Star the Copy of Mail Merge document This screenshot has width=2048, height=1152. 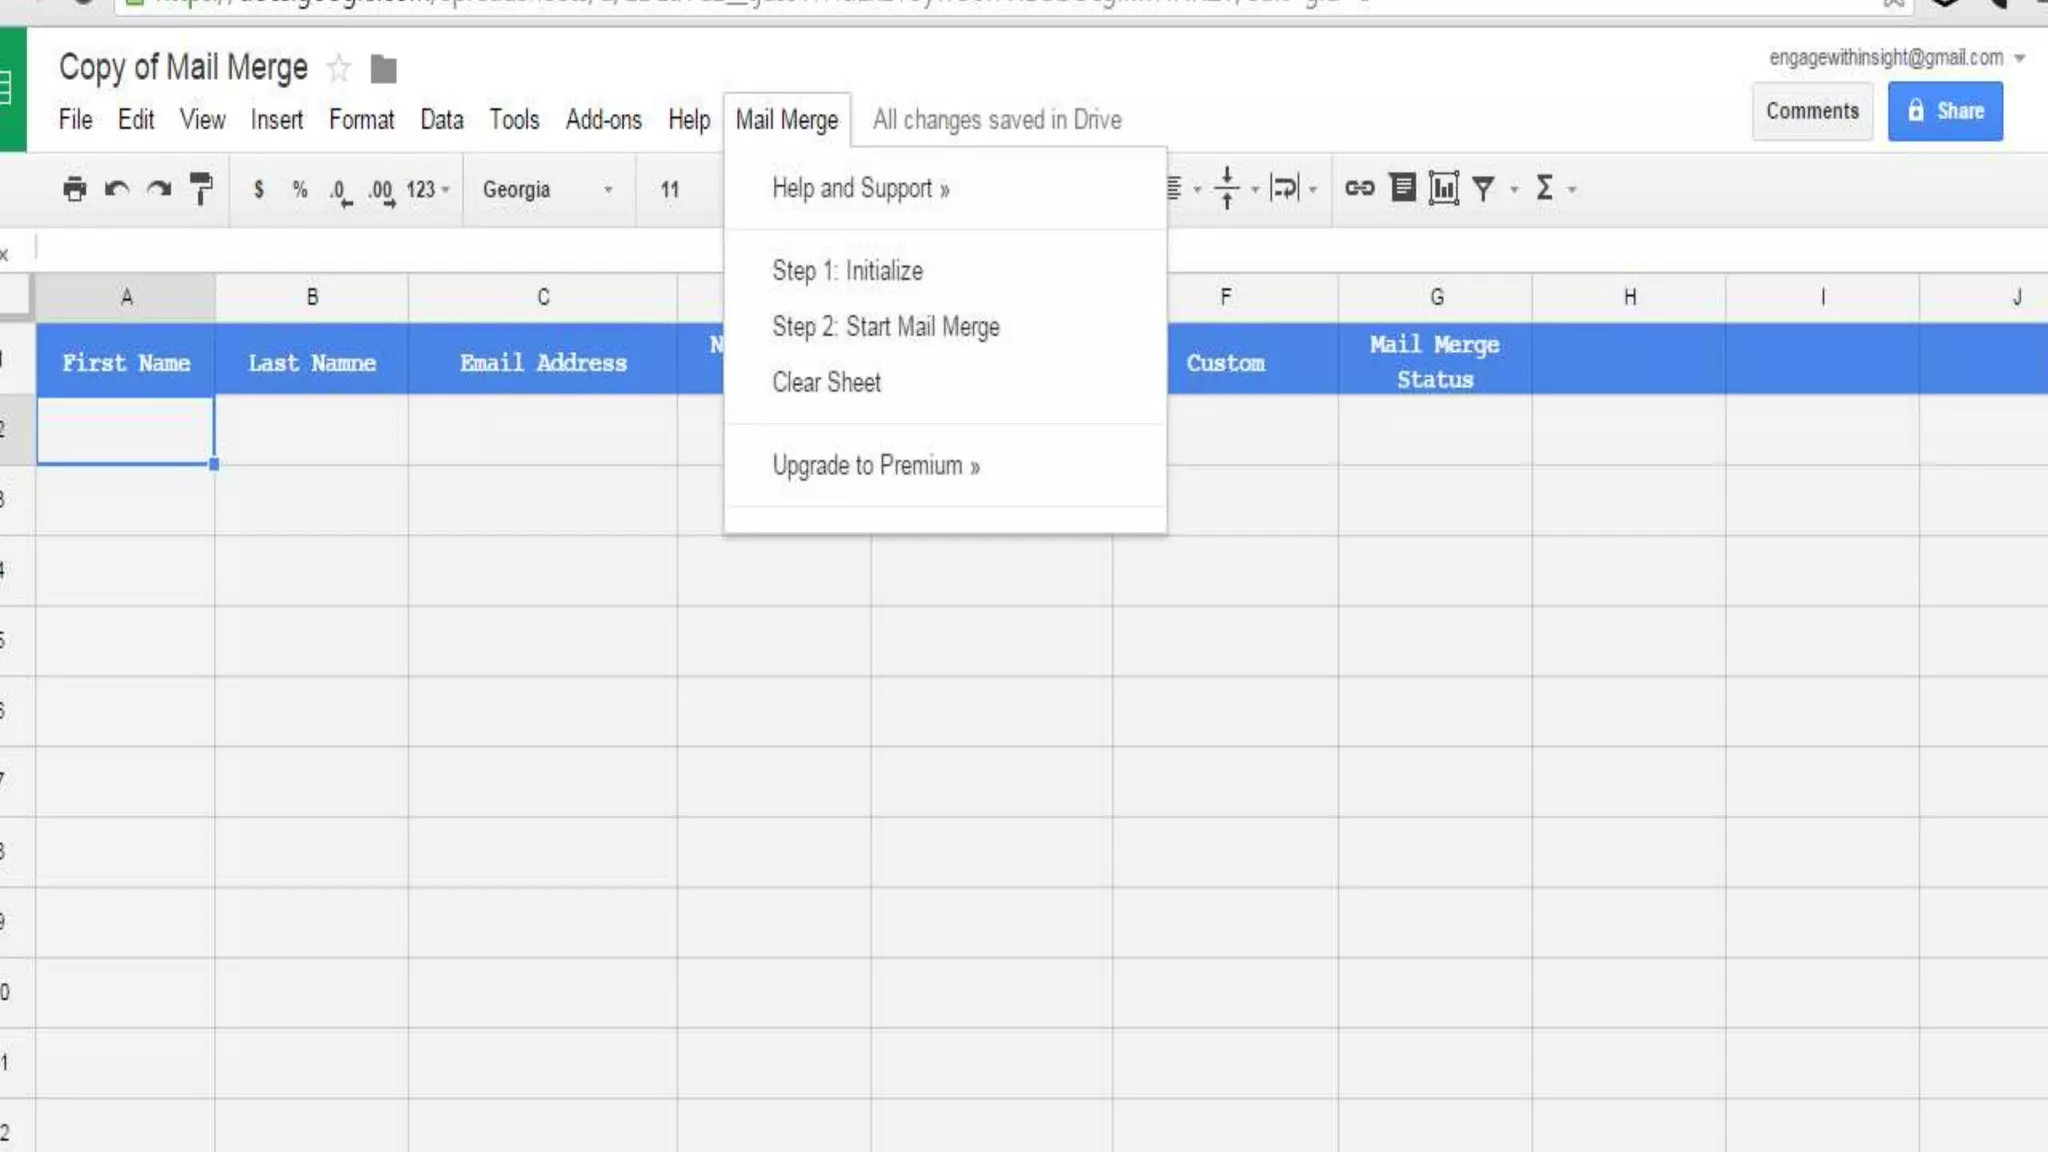point(339,68)
